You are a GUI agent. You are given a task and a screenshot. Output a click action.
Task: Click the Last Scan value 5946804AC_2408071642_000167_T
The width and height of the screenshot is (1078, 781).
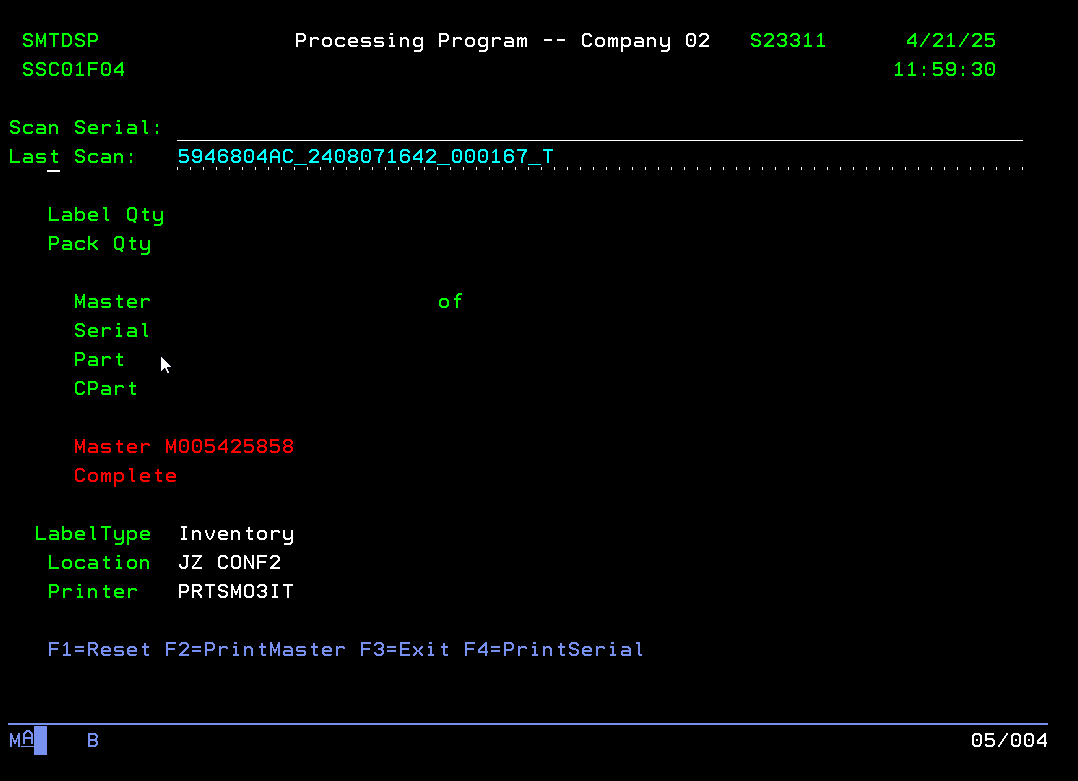365,157
